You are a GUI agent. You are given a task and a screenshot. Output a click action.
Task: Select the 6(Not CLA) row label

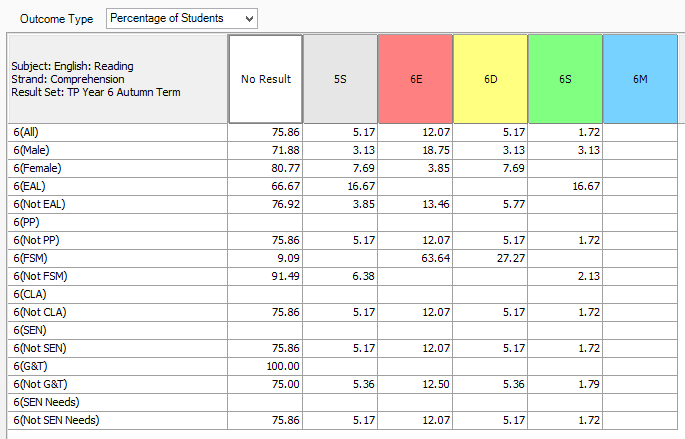coord(118,312)
